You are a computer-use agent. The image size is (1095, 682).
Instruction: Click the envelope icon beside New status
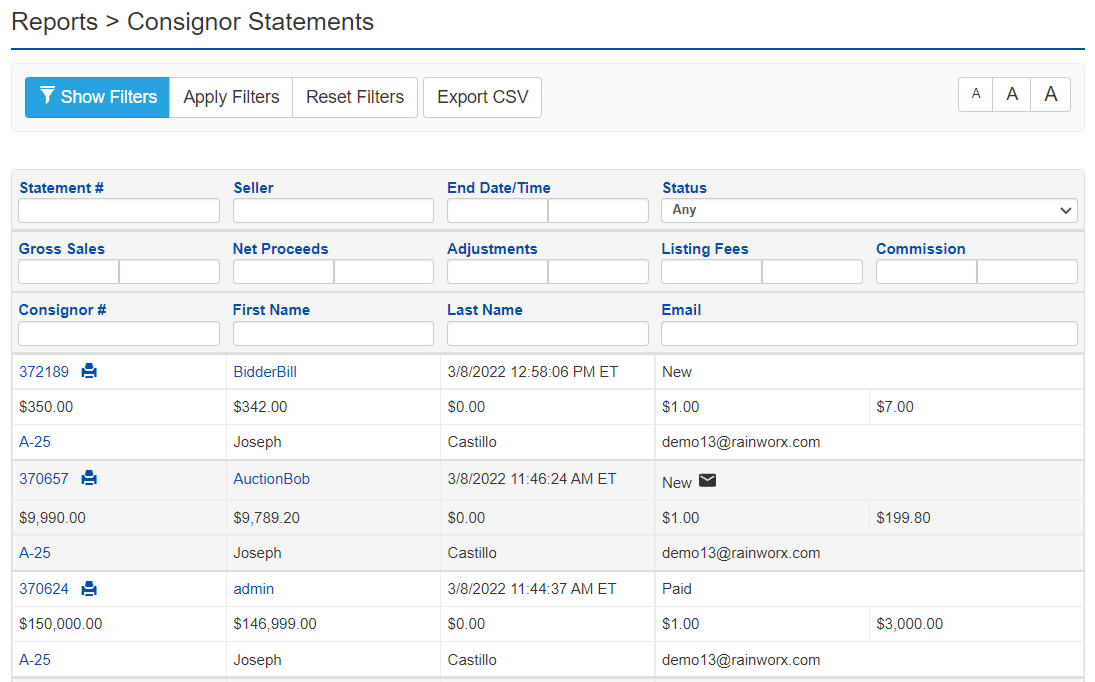tap(707, 480)
